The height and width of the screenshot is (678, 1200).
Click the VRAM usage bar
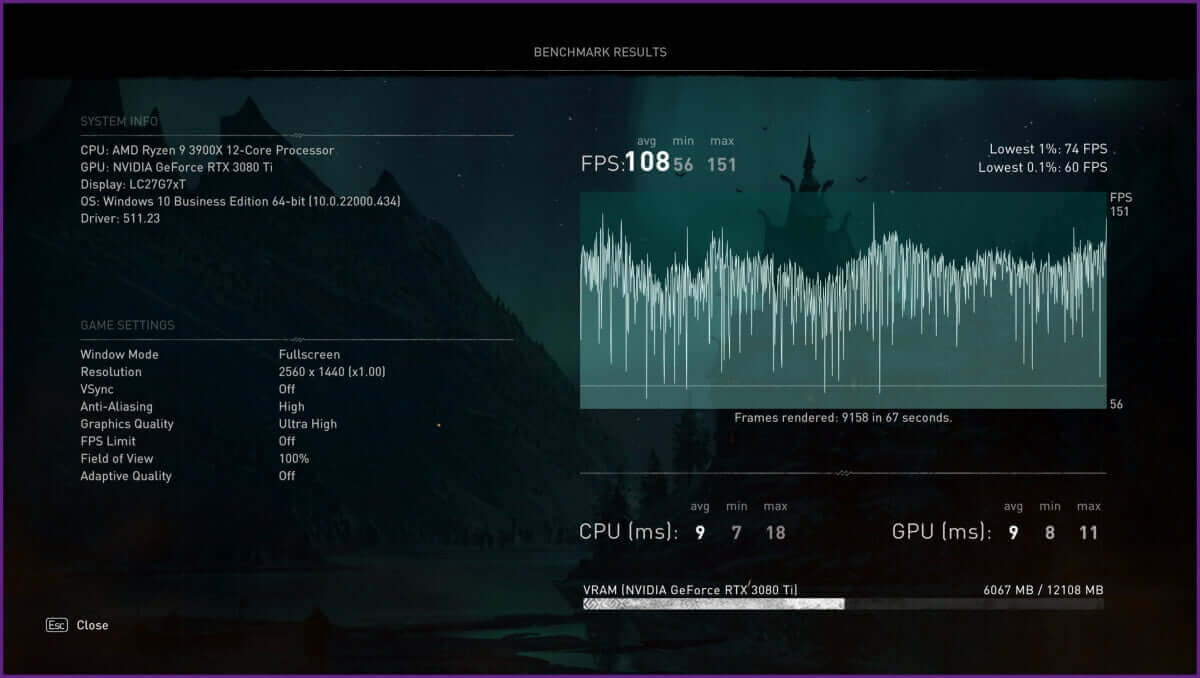pos(843,604)
